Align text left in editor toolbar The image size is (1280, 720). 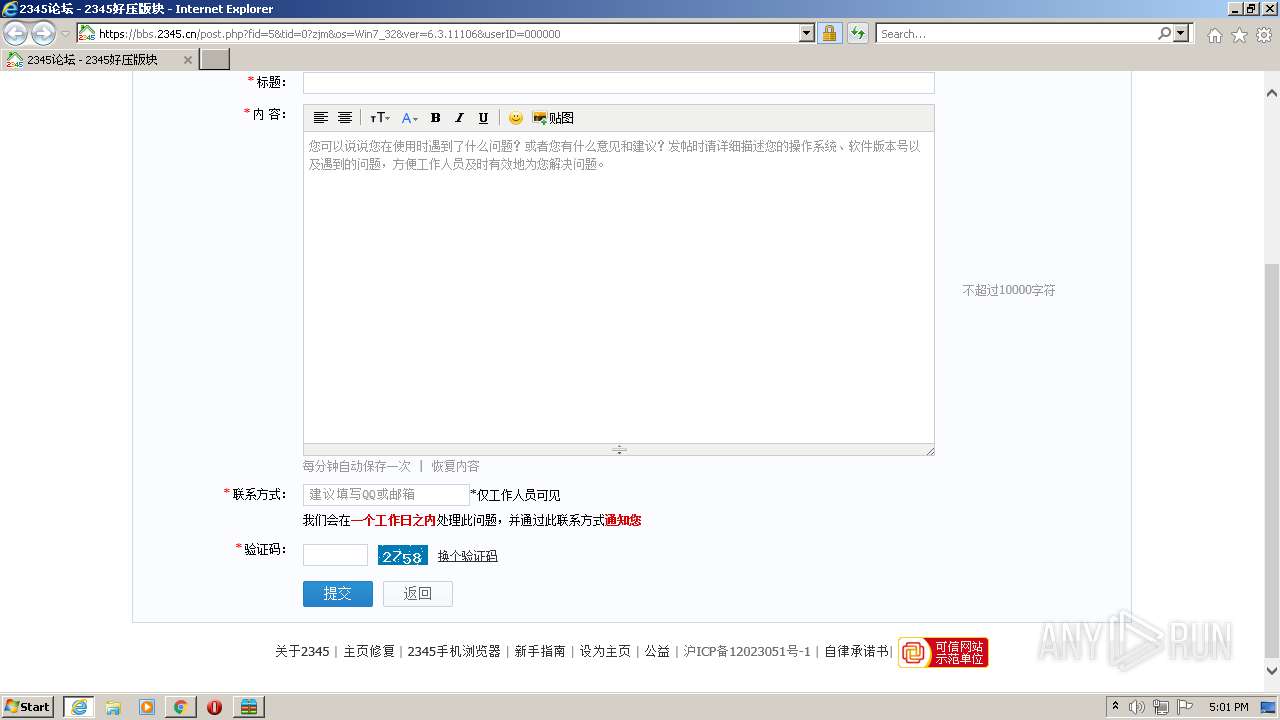(321, 118)
